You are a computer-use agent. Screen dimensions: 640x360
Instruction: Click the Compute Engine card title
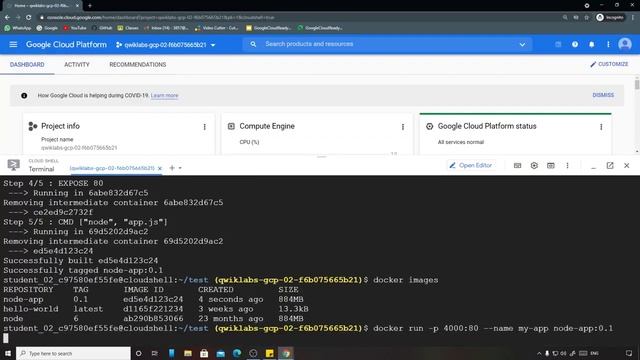(x=267, y=126)
